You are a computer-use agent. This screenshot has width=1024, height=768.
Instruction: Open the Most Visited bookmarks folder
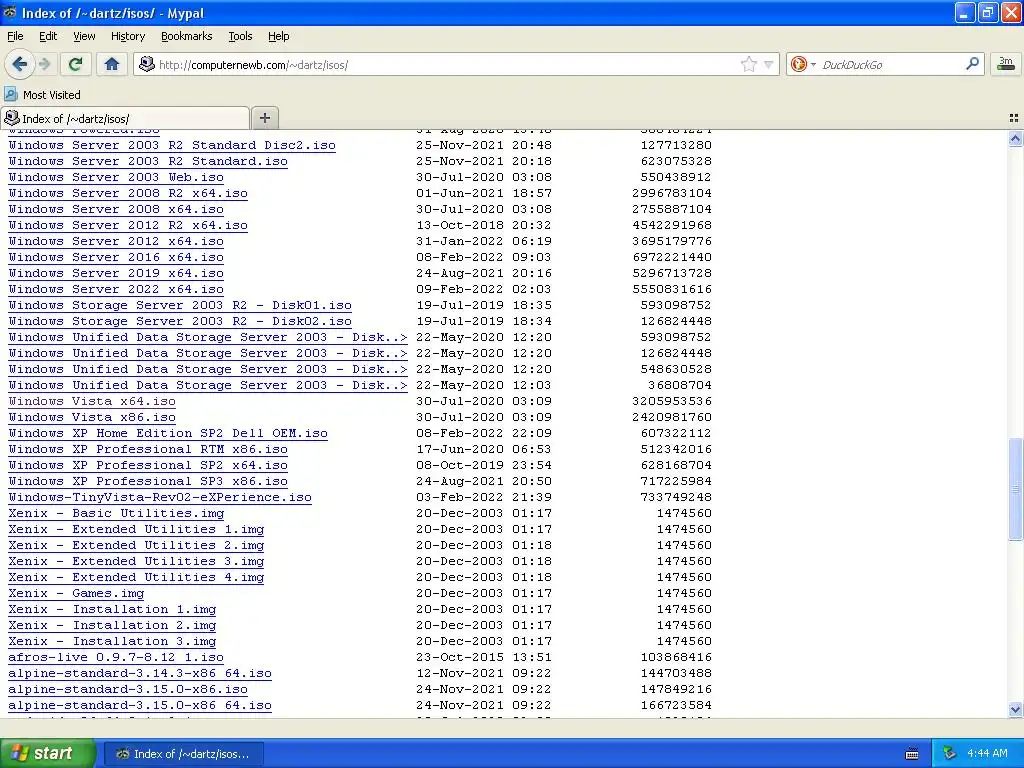point(42,95)
